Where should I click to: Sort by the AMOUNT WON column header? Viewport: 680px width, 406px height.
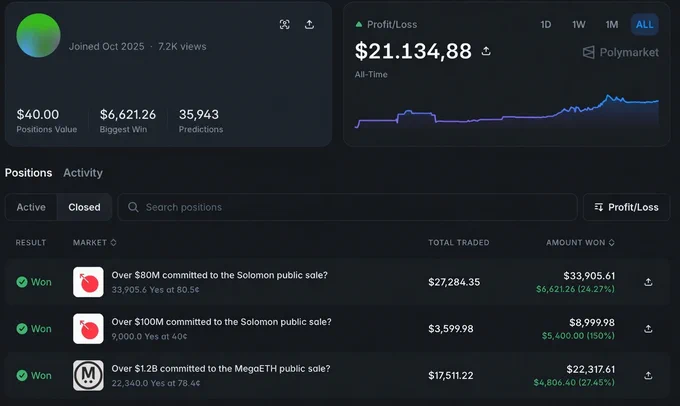pyautogui.click(x=580, y=242)
